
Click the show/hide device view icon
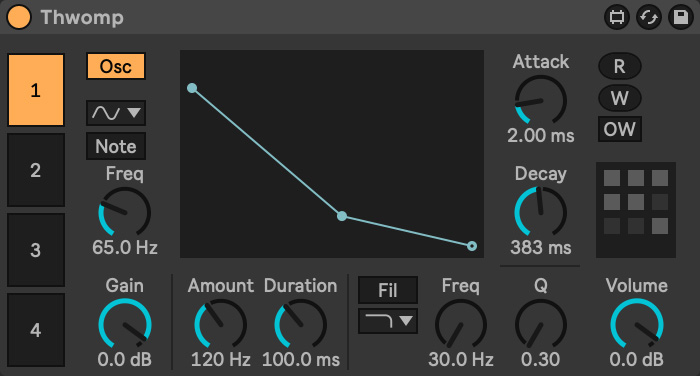coord(617,17)
